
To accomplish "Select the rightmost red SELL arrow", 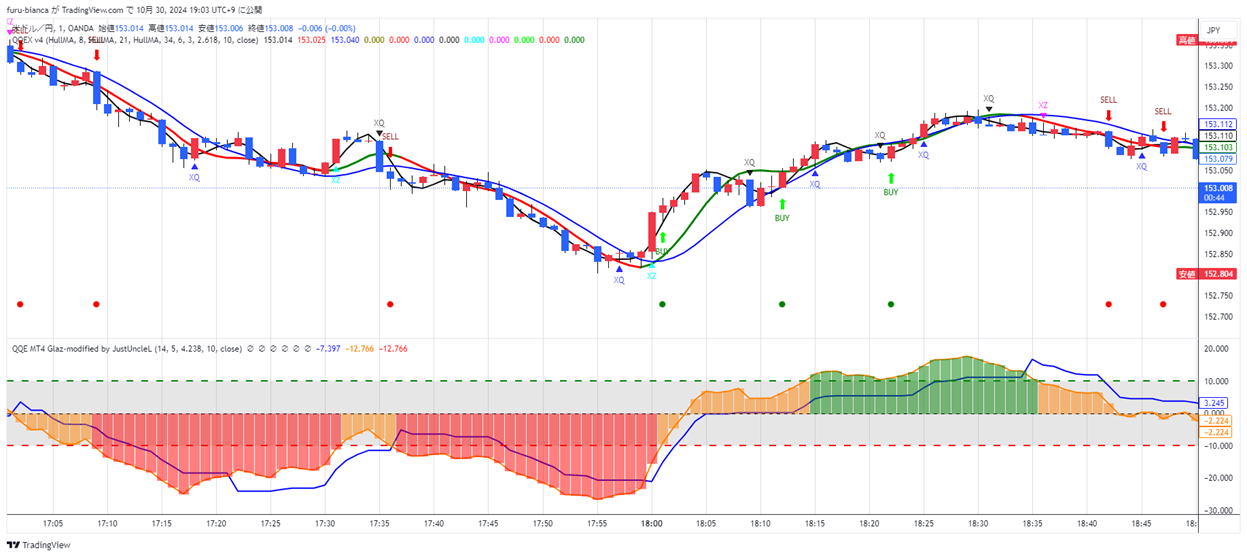I will (x=1163, y=126).
